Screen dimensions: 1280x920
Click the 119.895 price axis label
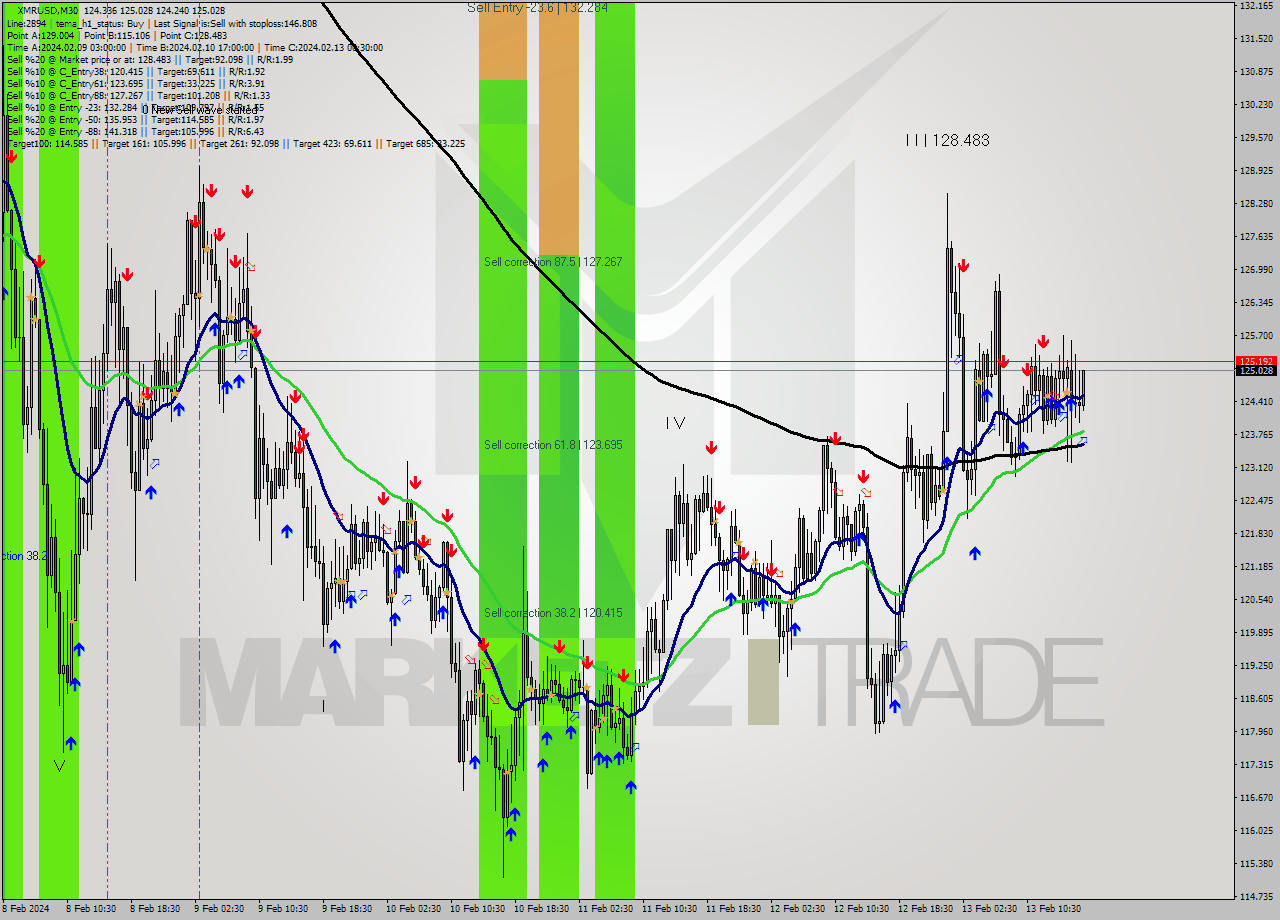pos(1255,632)
